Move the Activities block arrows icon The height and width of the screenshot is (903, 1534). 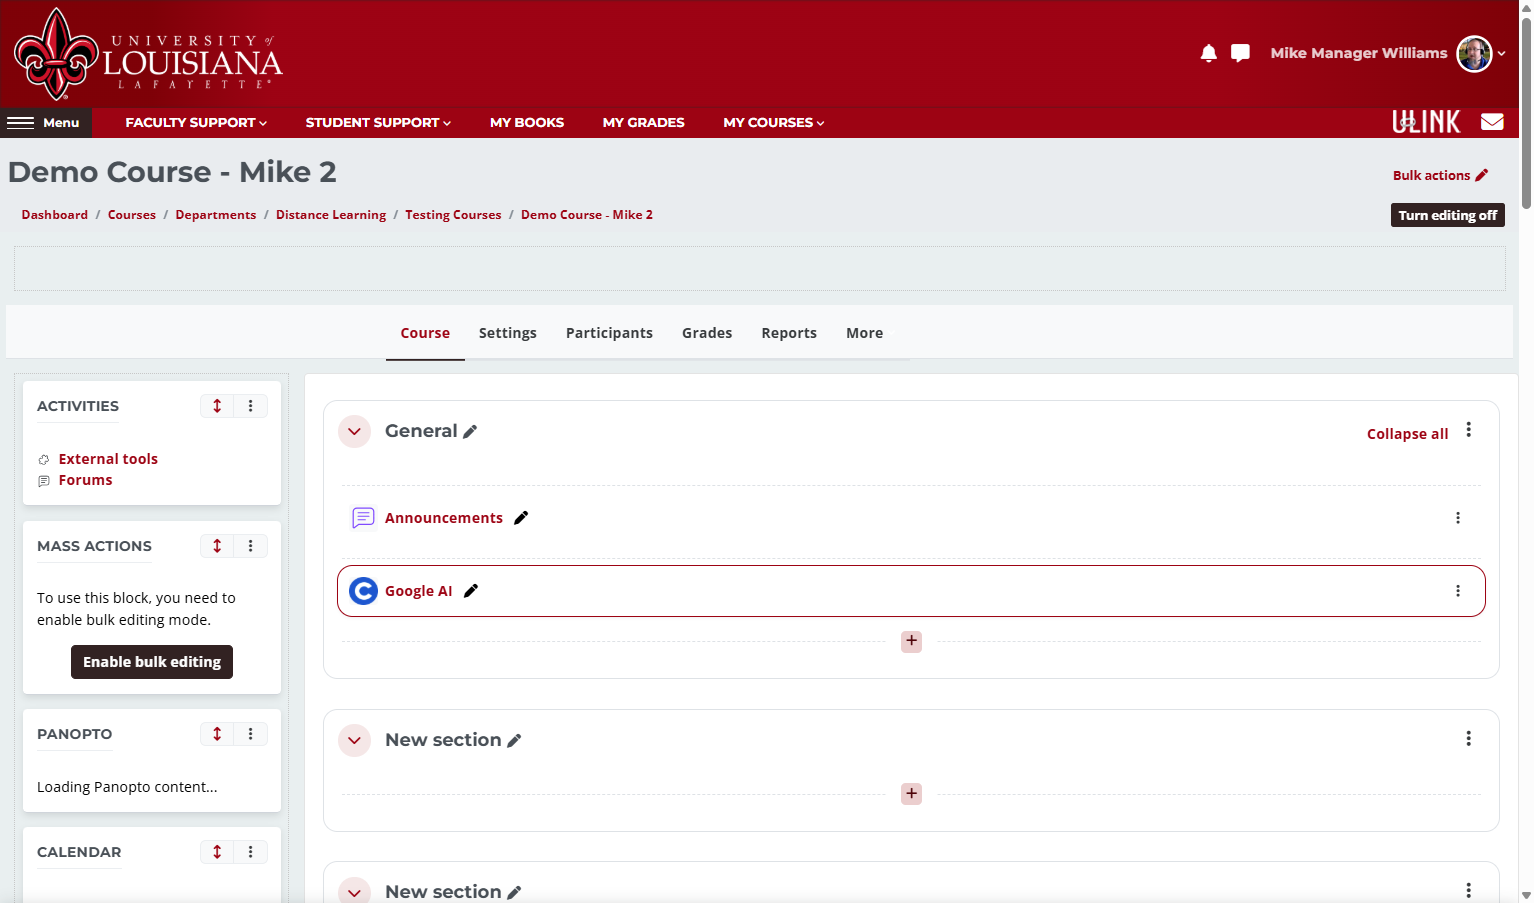pos(217,406)
